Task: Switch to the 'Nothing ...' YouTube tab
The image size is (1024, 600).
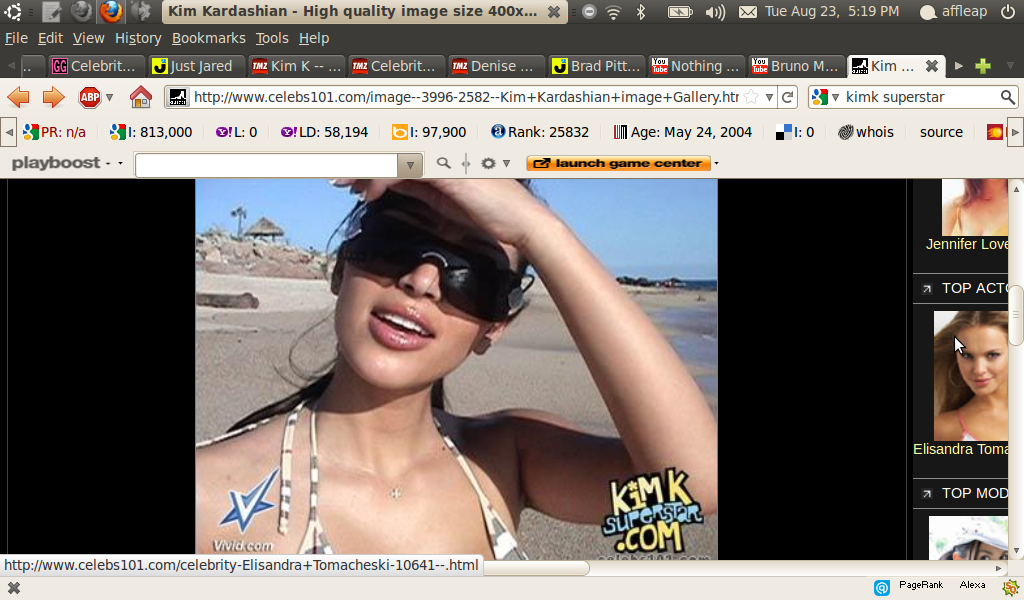Action: (x=696, y=66)
